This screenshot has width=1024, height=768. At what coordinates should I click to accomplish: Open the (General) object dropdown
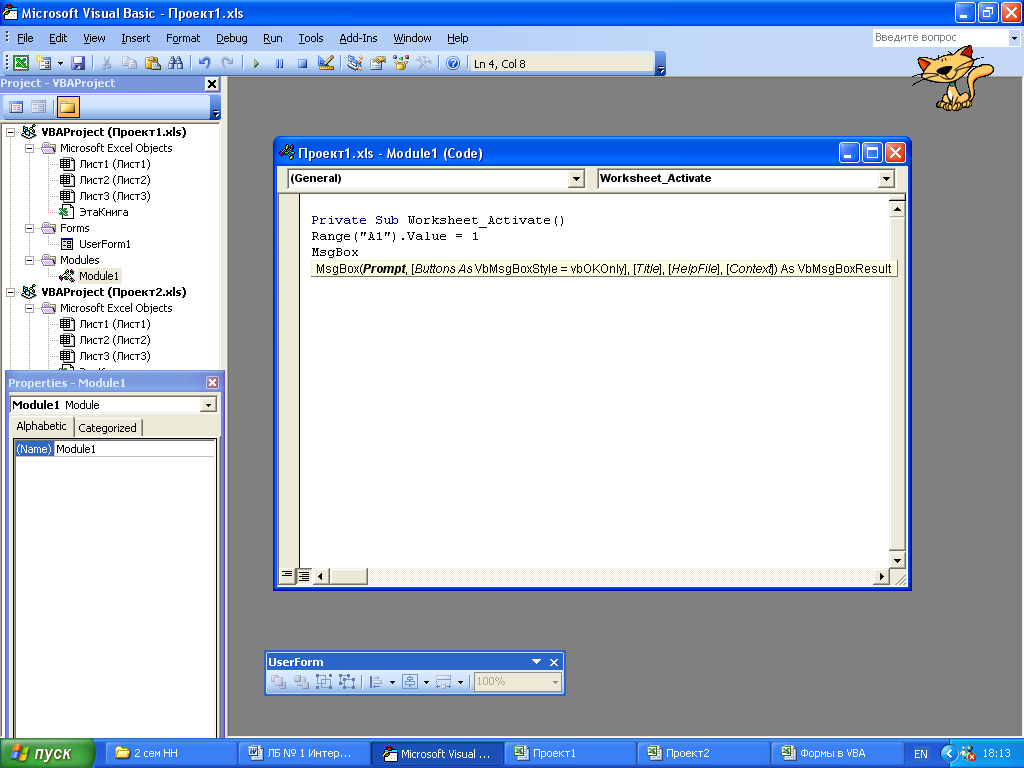coord(575,178)
